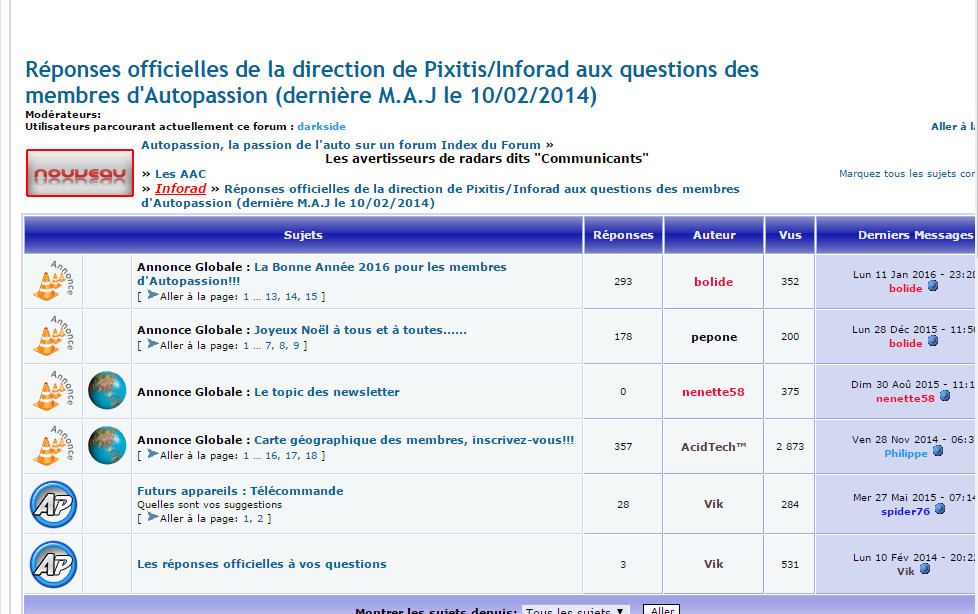Click the announcement cone icon for 'Joyeux Noël'
Screen dimensions: 978x614
[53, 336]
